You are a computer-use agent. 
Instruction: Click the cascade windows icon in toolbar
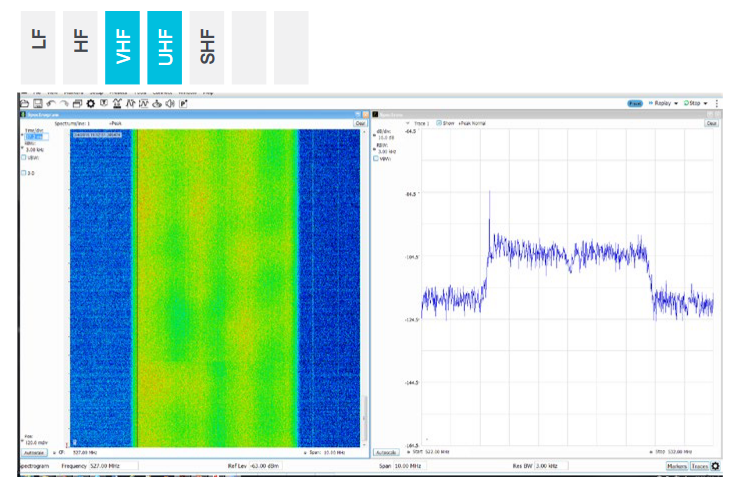[x=77, y=103]
